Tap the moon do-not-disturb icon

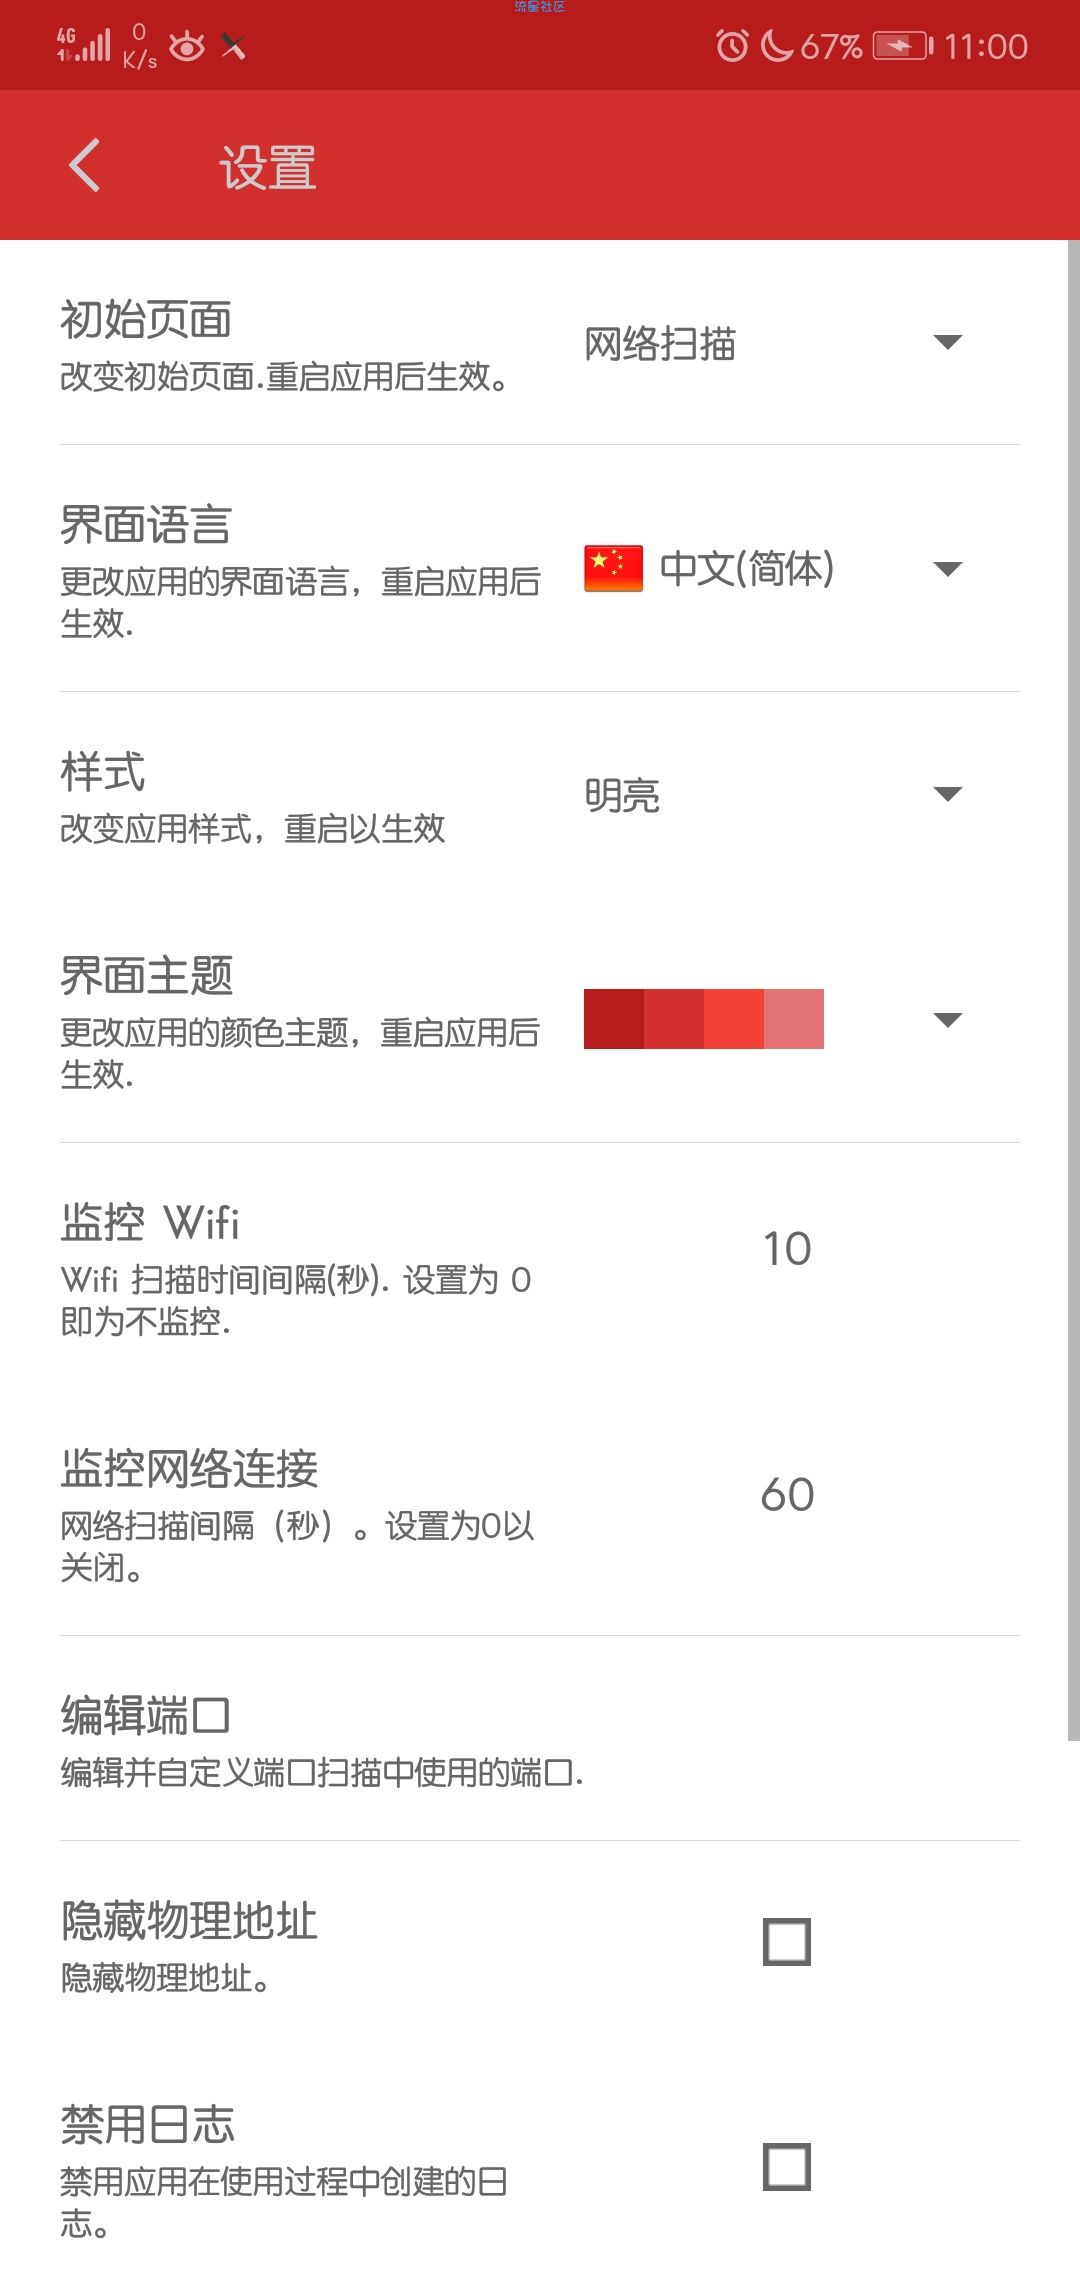(x=777, y=46)
